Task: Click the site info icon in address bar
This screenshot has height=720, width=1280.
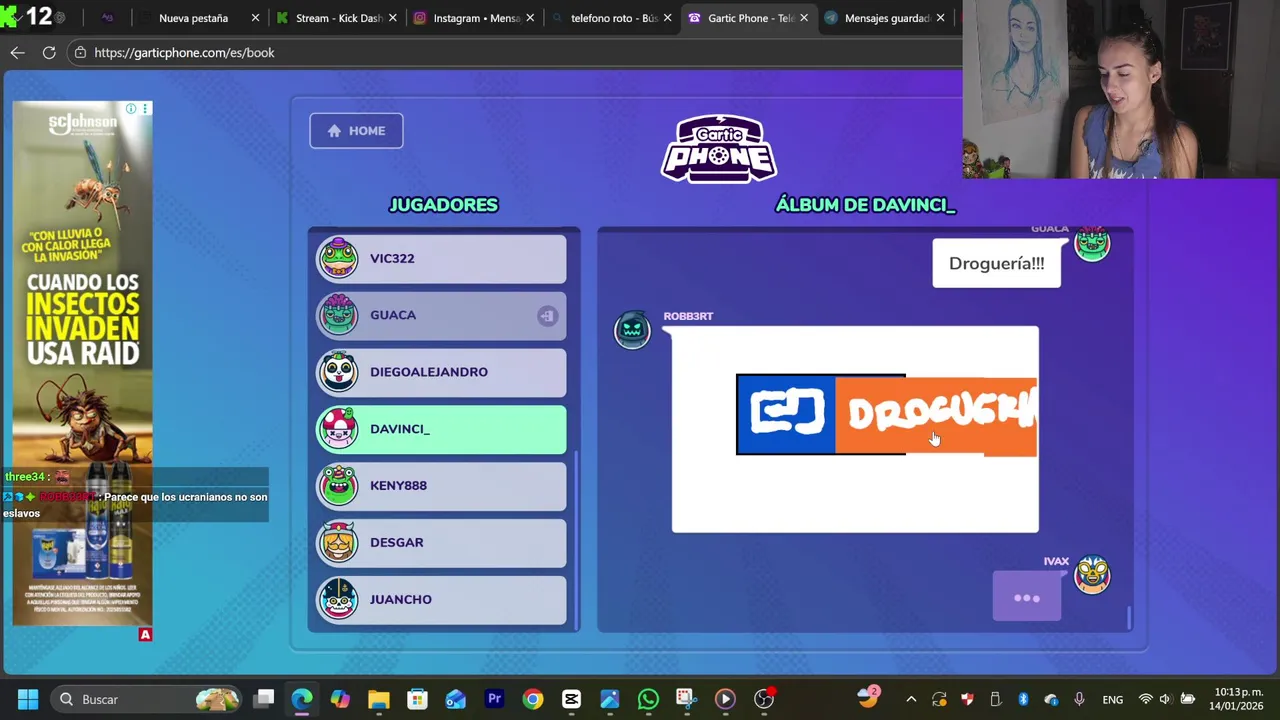Action: click(x=81, y=52)
